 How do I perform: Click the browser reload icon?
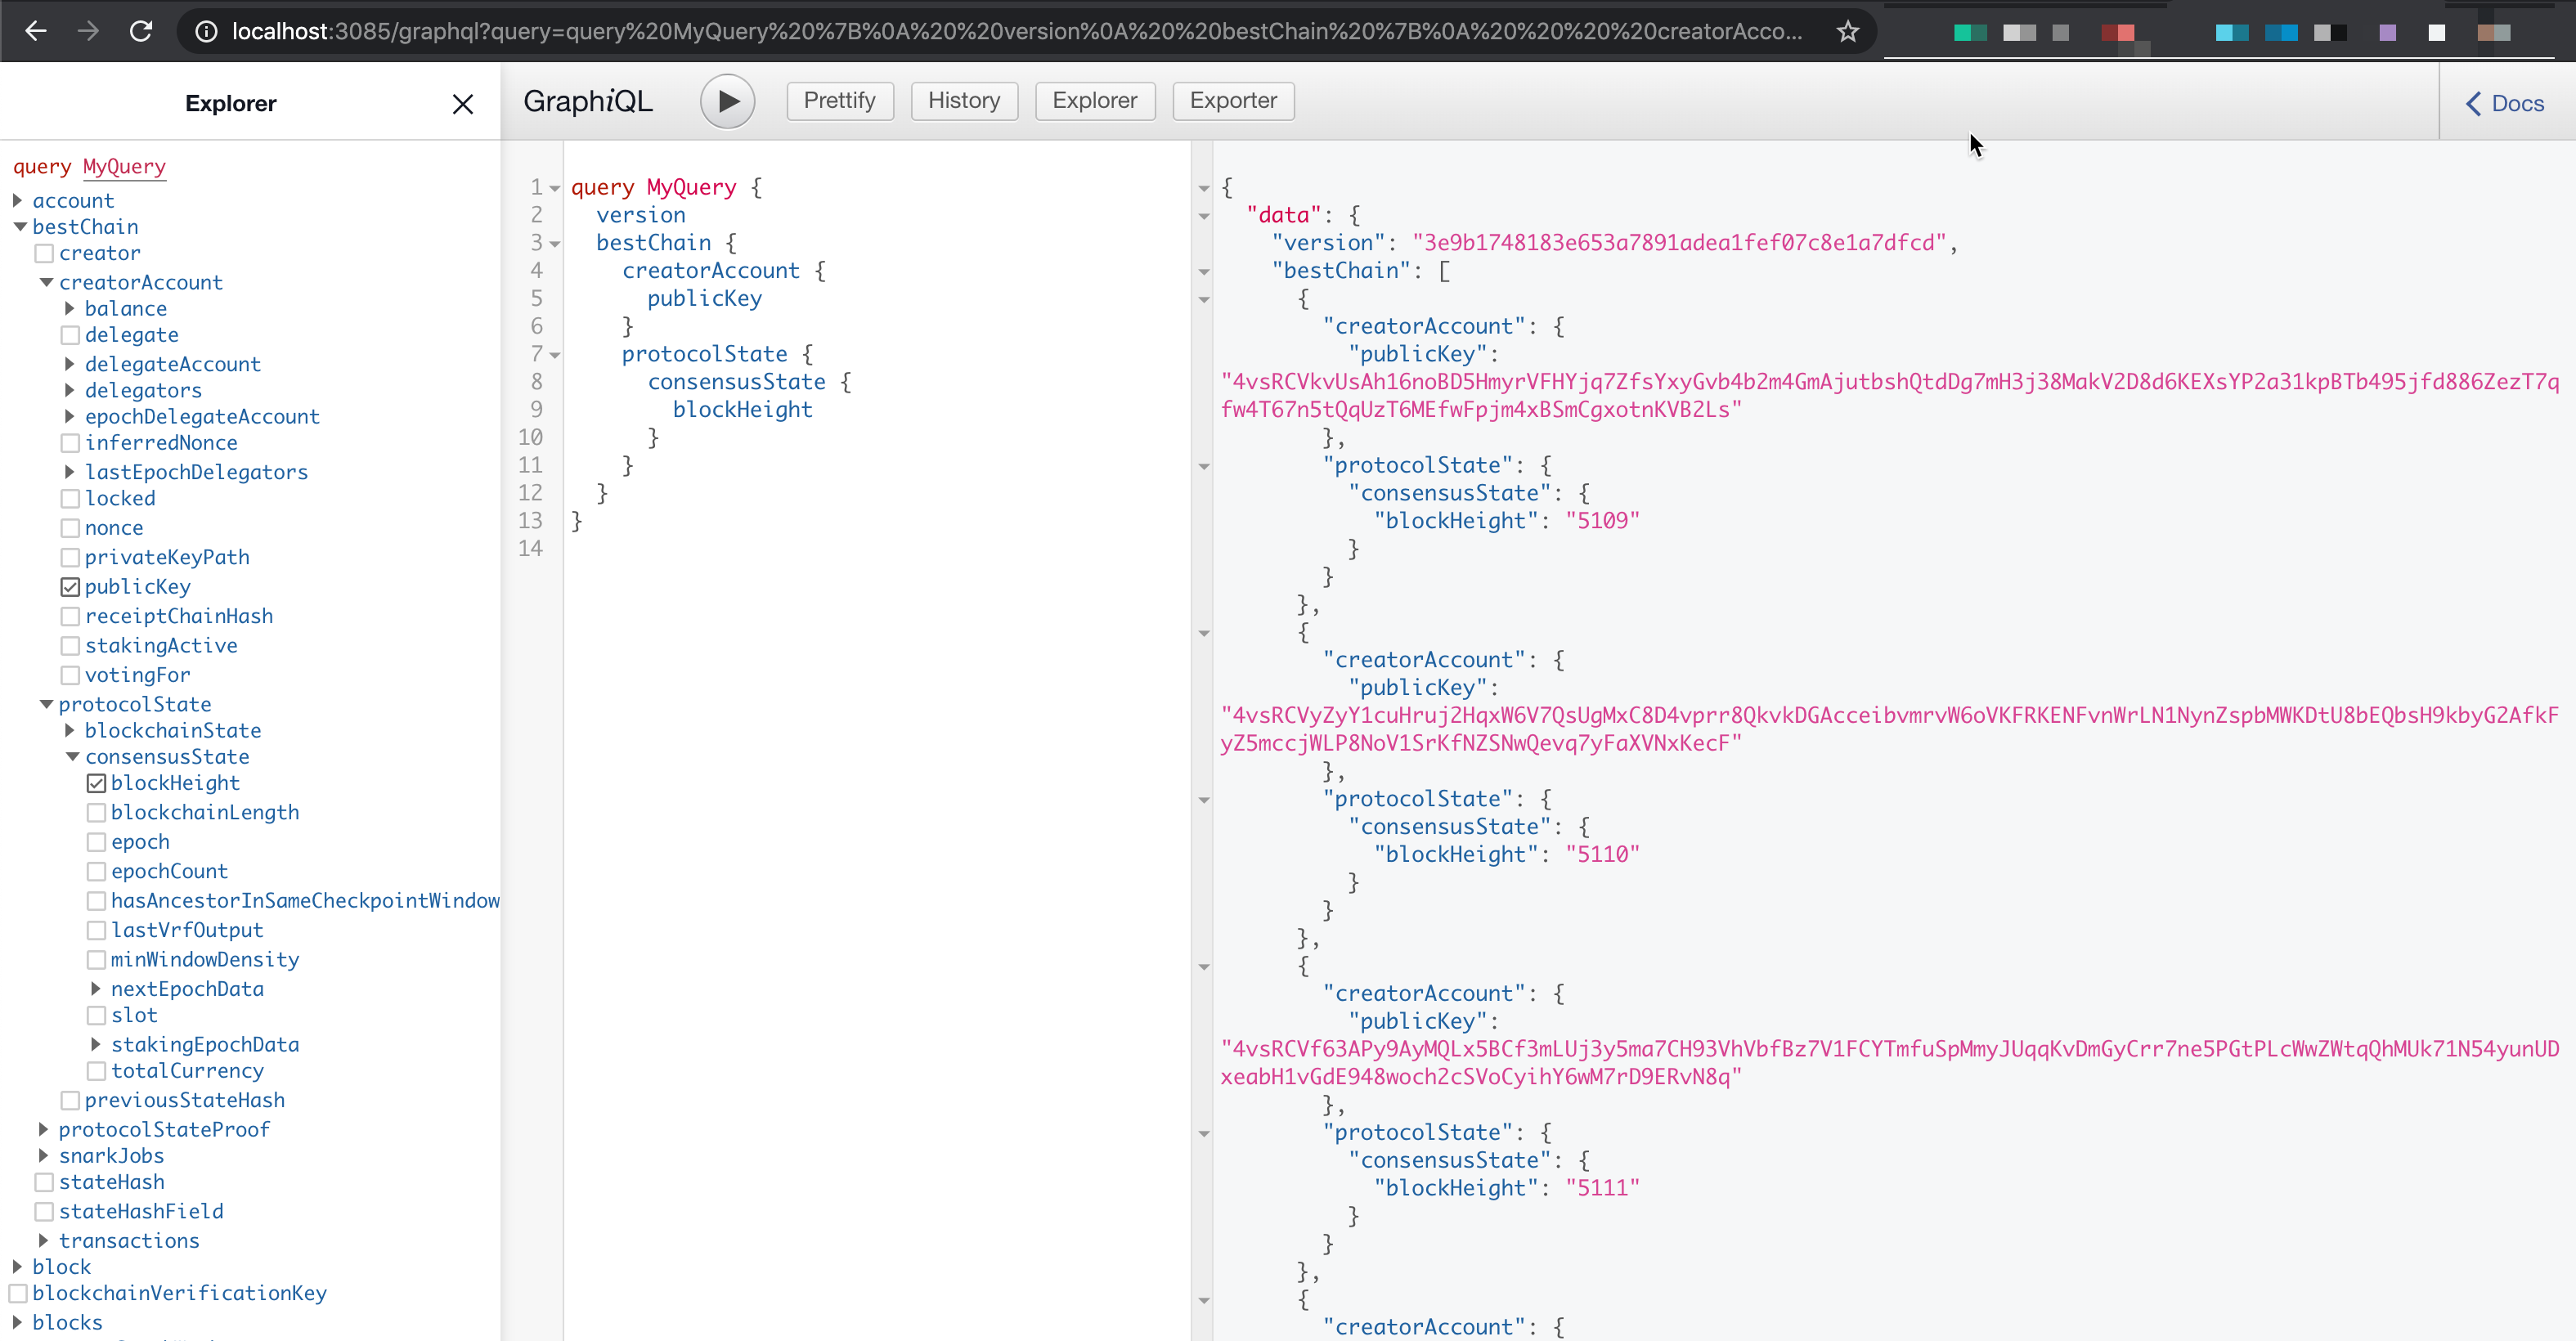click(x=141, y=31)
